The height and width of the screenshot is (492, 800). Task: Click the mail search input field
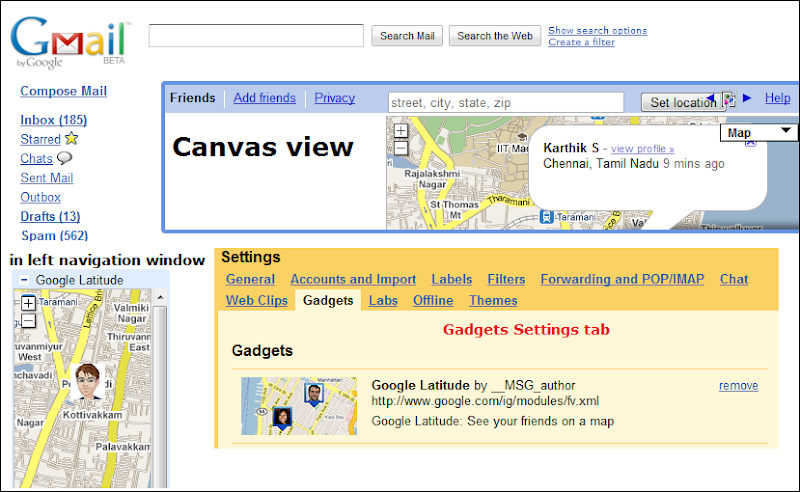[x=256, y=36]
